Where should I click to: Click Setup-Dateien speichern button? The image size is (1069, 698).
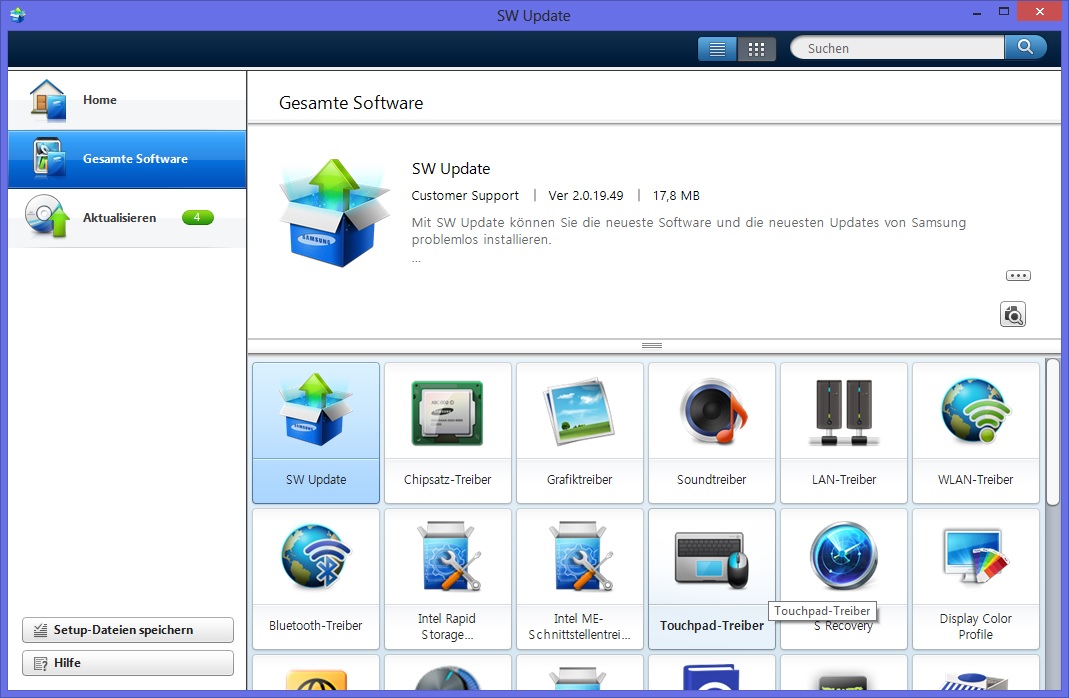pyautogui.click(x=127, y=630)
